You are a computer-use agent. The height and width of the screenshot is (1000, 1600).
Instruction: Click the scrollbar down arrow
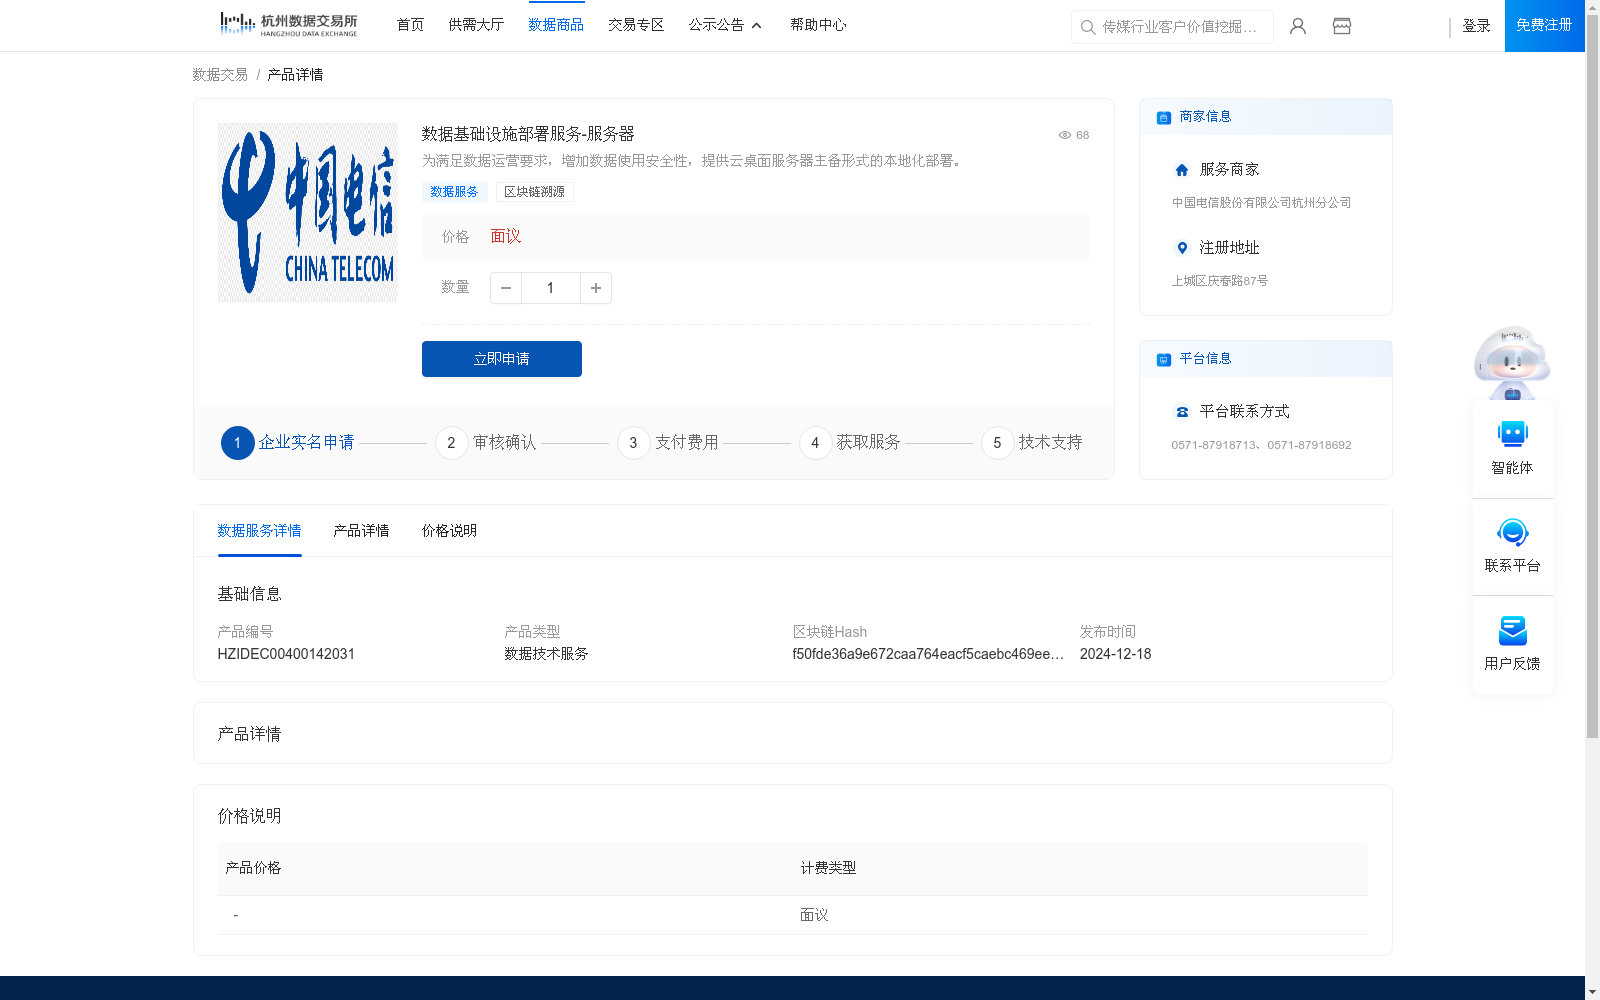(1592, 992)
